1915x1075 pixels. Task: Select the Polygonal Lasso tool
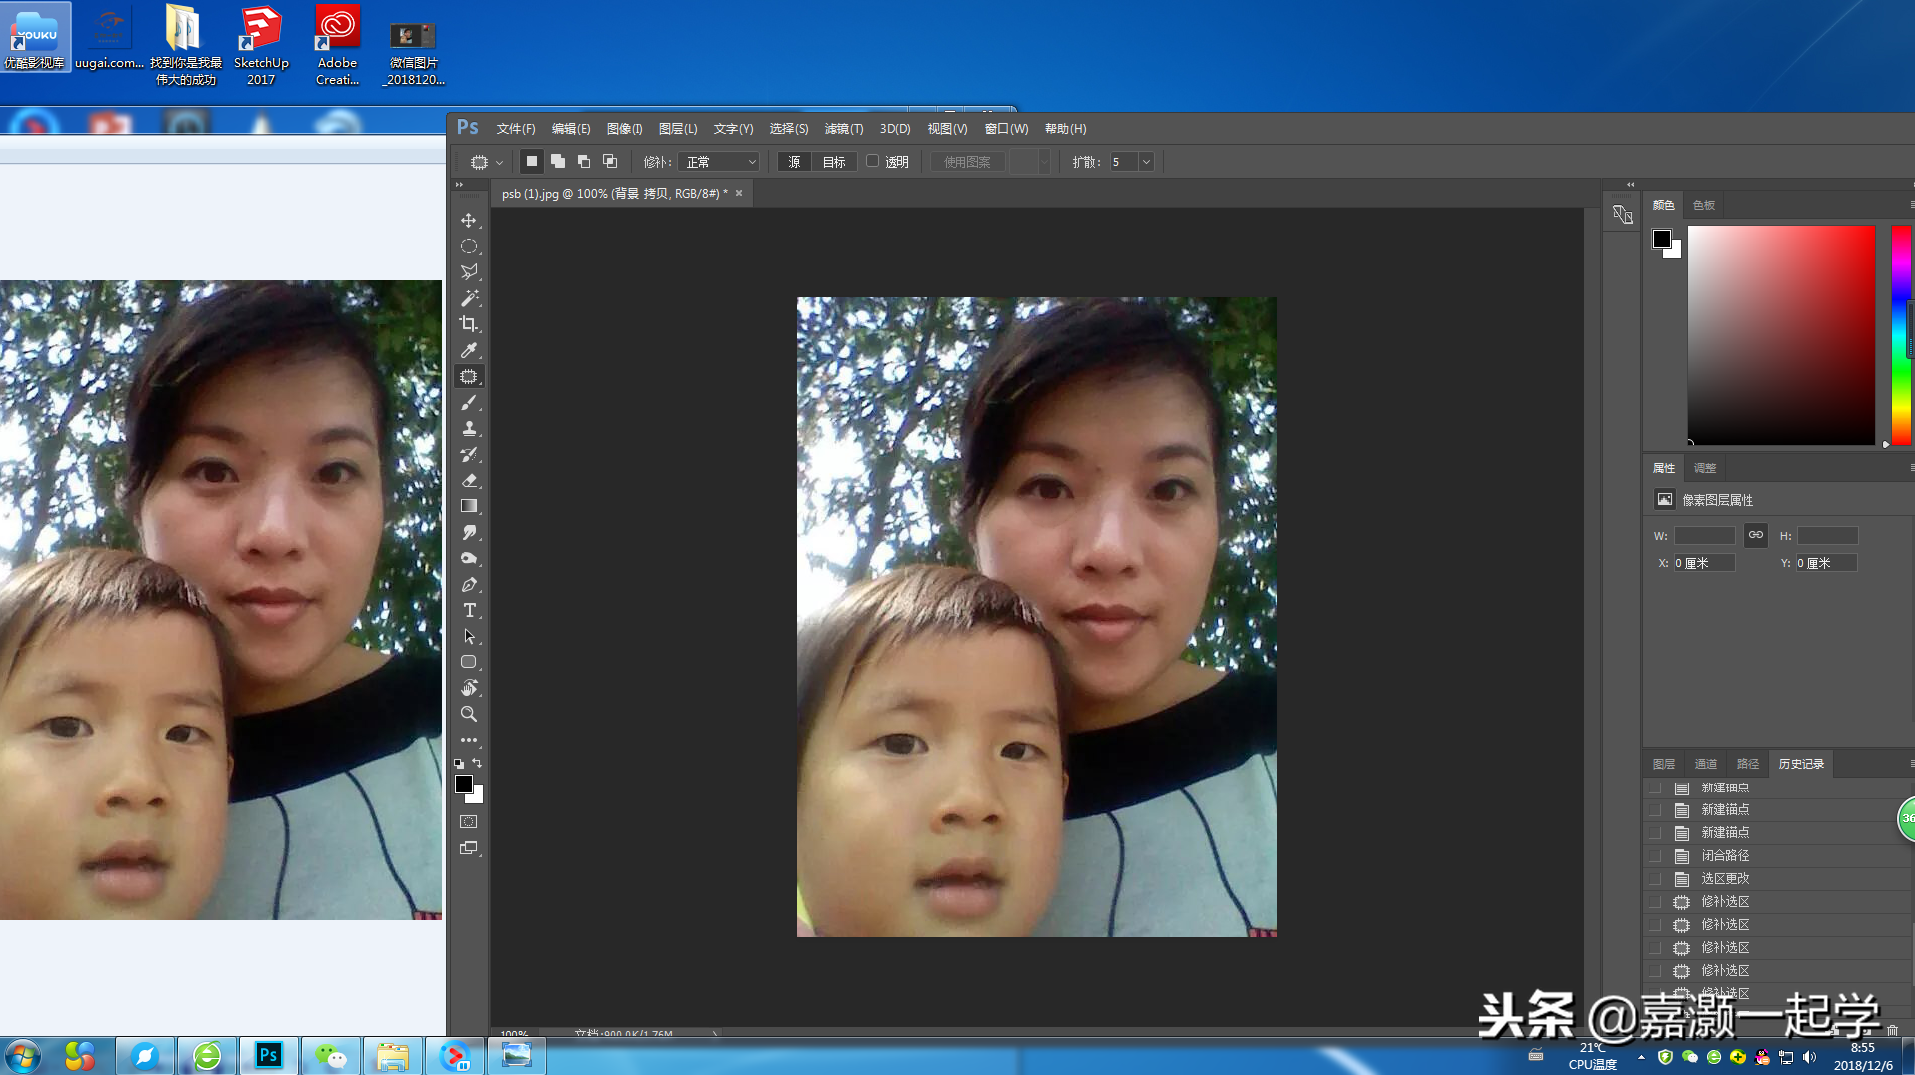point(468,272)
